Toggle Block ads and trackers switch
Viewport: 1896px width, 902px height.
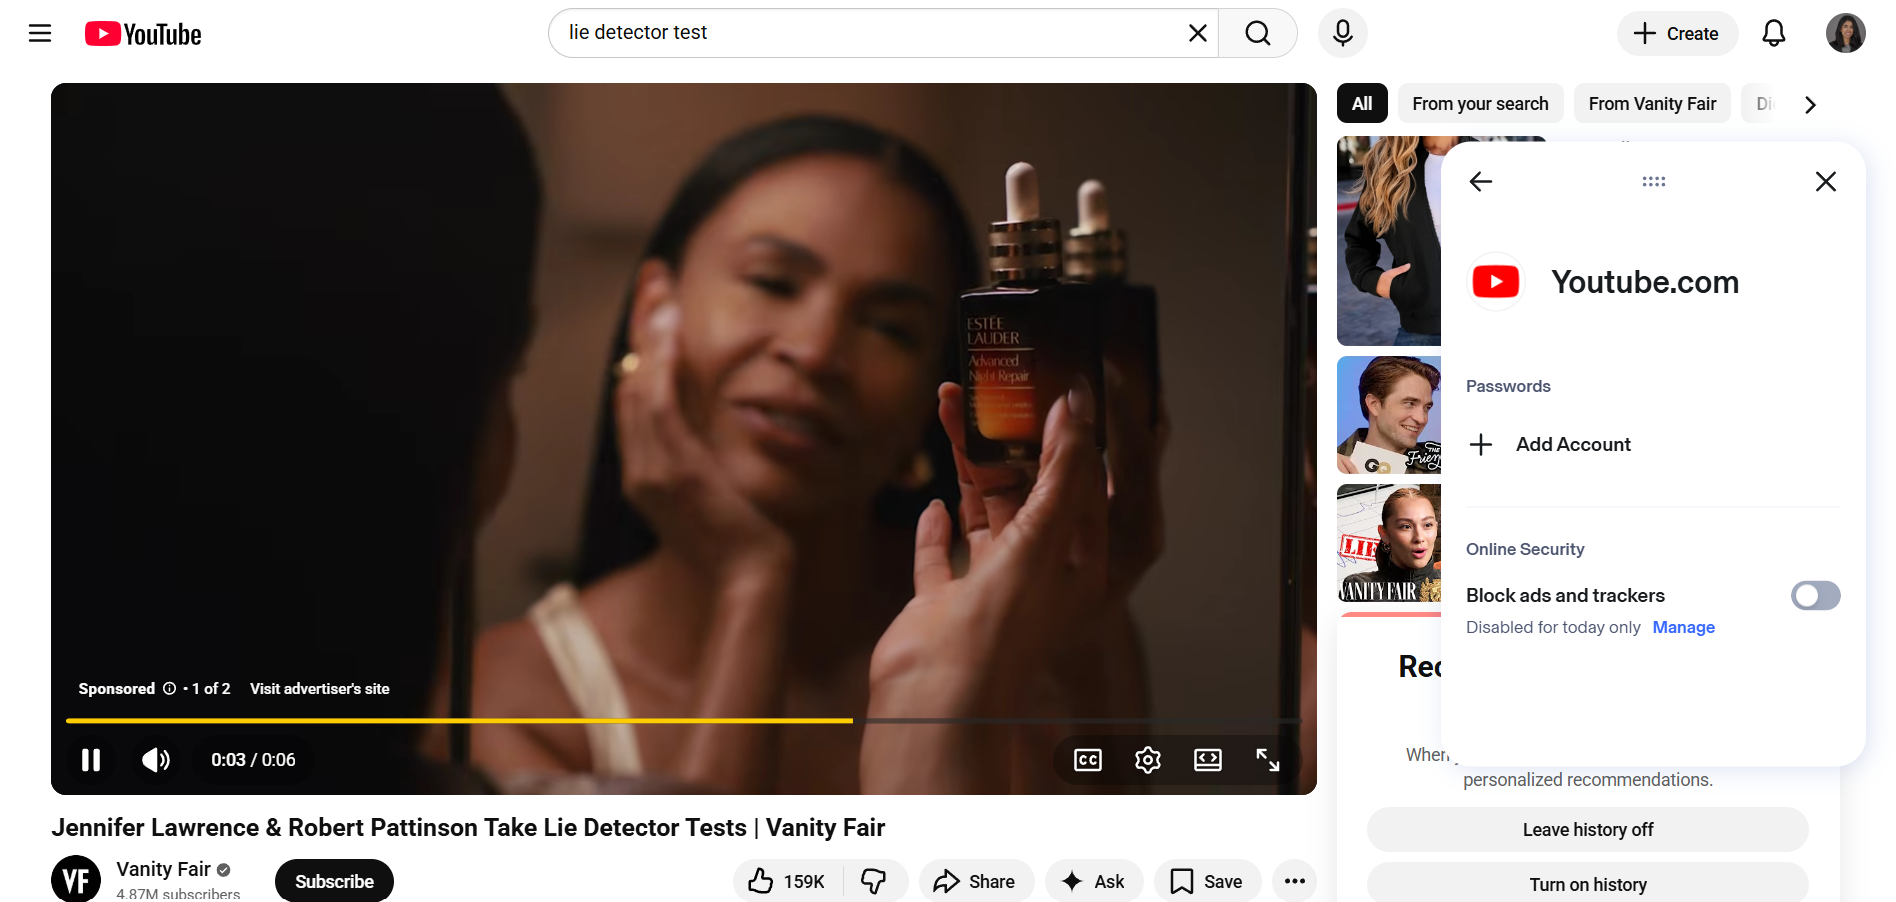[x=1815, y=595]
